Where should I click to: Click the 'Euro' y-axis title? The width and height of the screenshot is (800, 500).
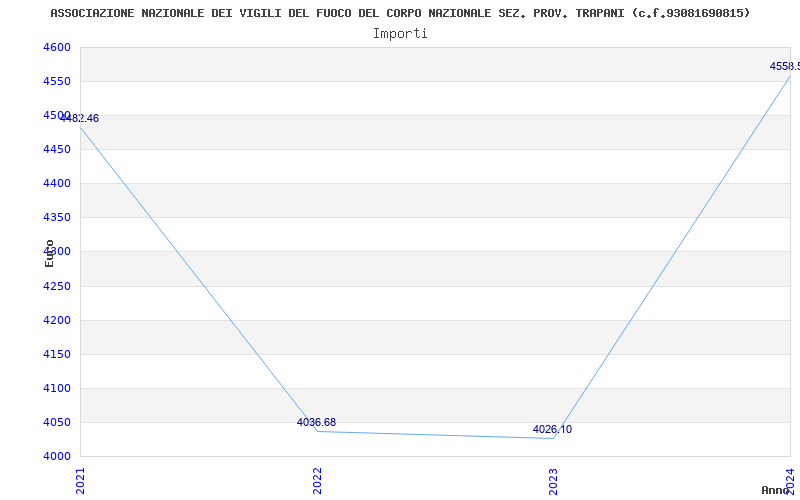49,253
